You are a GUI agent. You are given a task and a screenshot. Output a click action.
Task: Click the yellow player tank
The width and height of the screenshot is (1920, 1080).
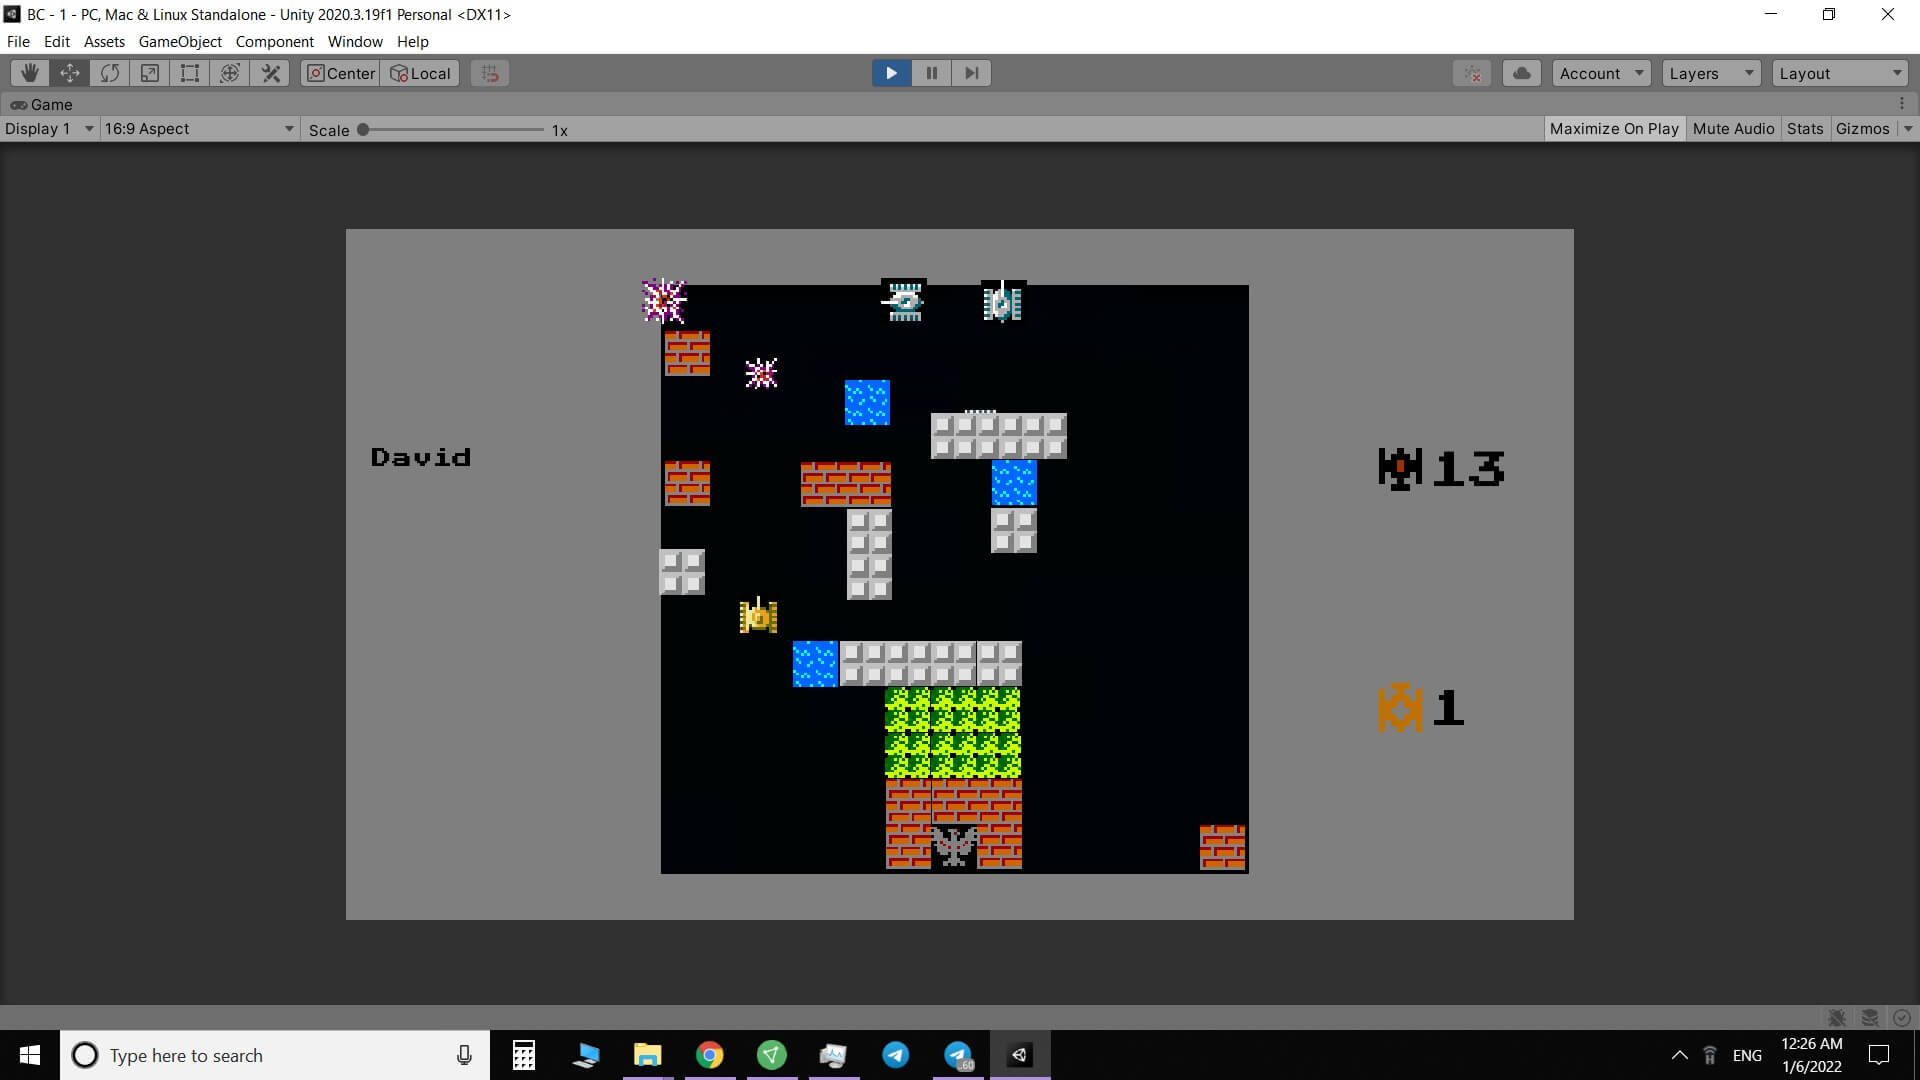[758, 616]
